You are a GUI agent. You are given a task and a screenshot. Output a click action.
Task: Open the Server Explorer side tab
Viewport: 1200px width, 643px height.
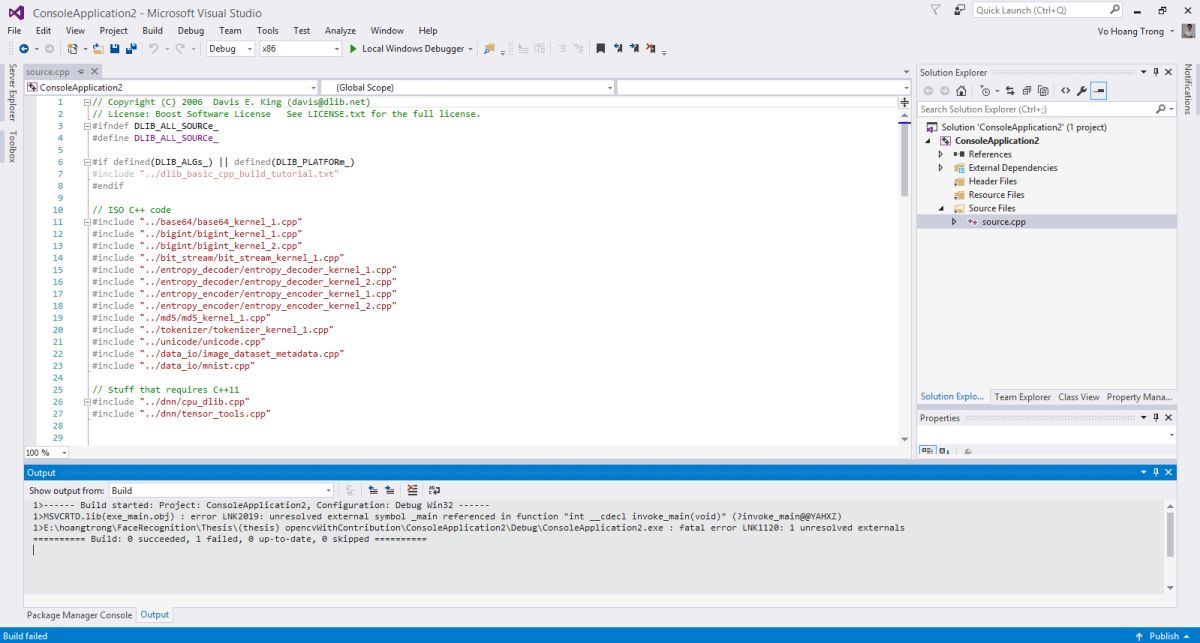13,93
